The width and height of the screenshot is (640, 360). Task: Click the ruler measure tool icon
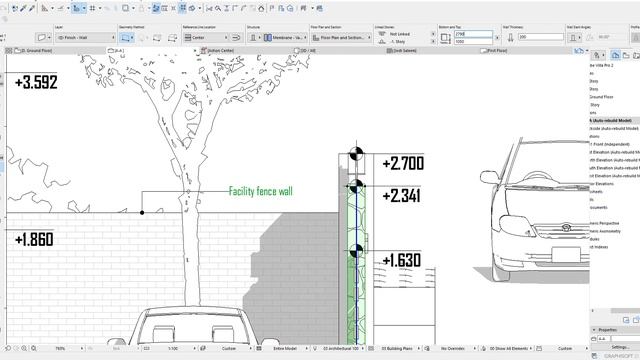click(44, 8)
